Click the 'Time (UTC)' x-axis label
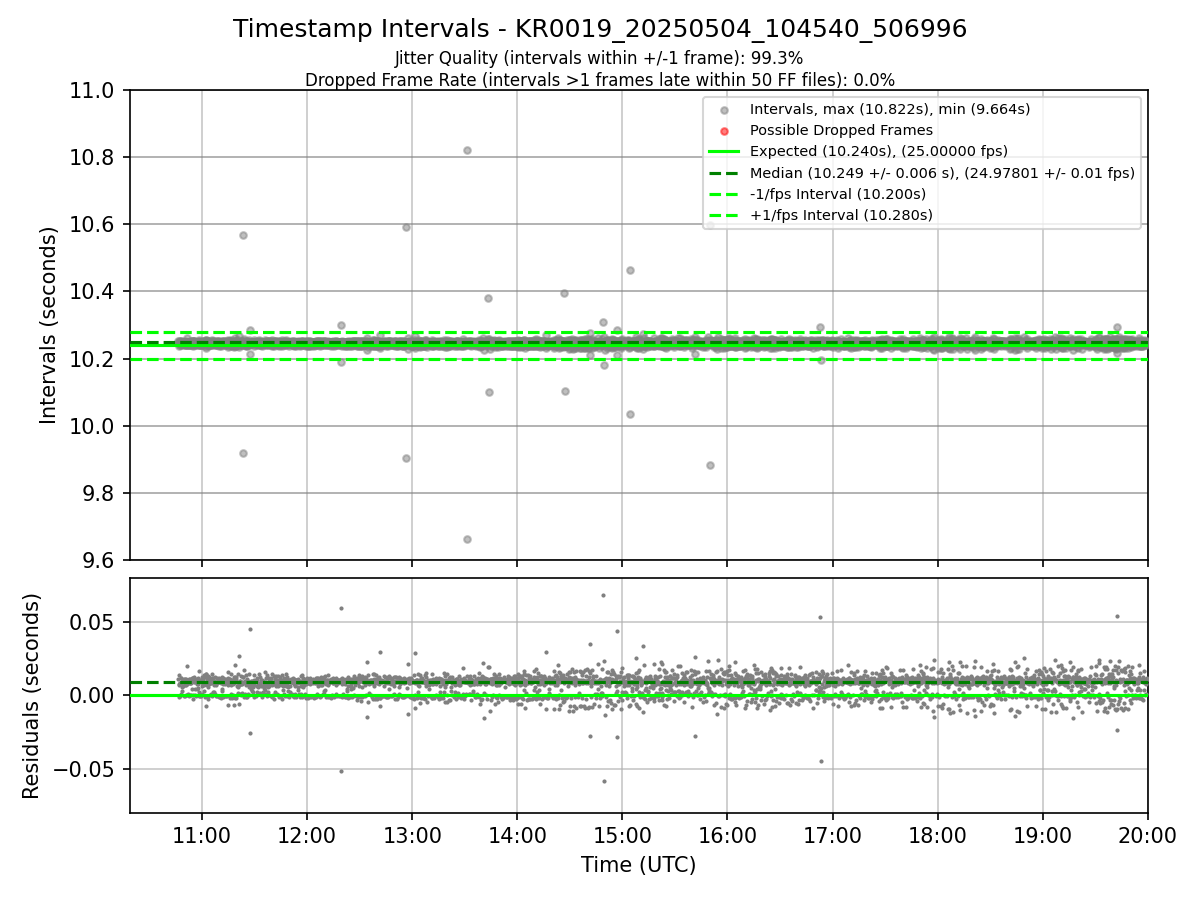The height and width of the screenshot is (900, 1200). coord(638,865)
